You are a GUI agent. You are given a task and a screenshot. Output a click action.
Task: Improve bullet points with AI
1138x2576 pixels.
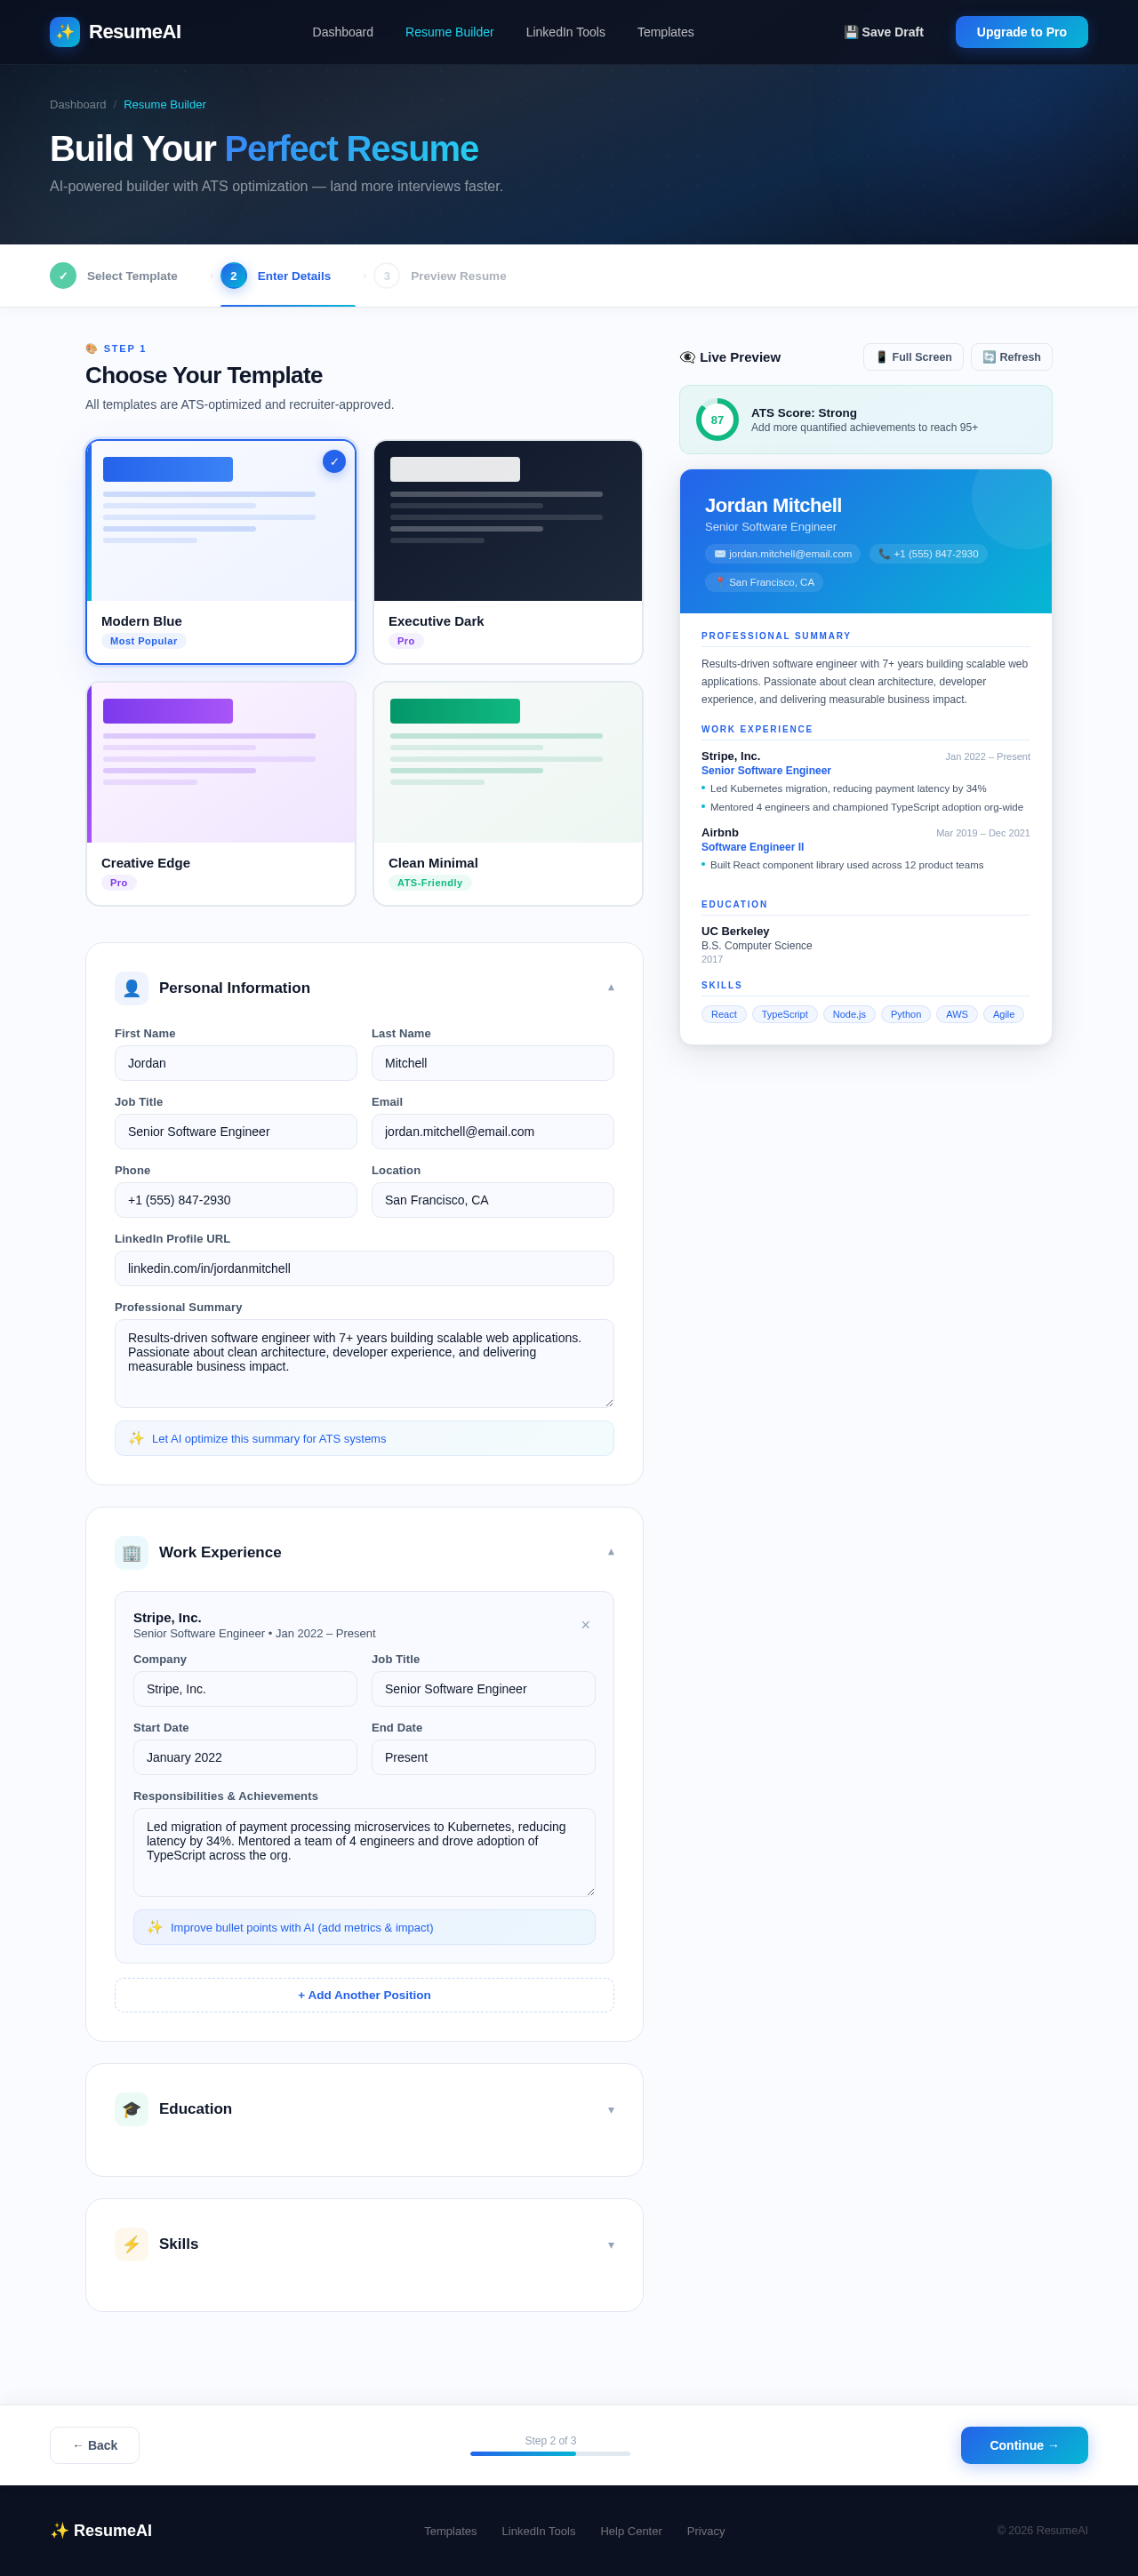pos(364,1927)
